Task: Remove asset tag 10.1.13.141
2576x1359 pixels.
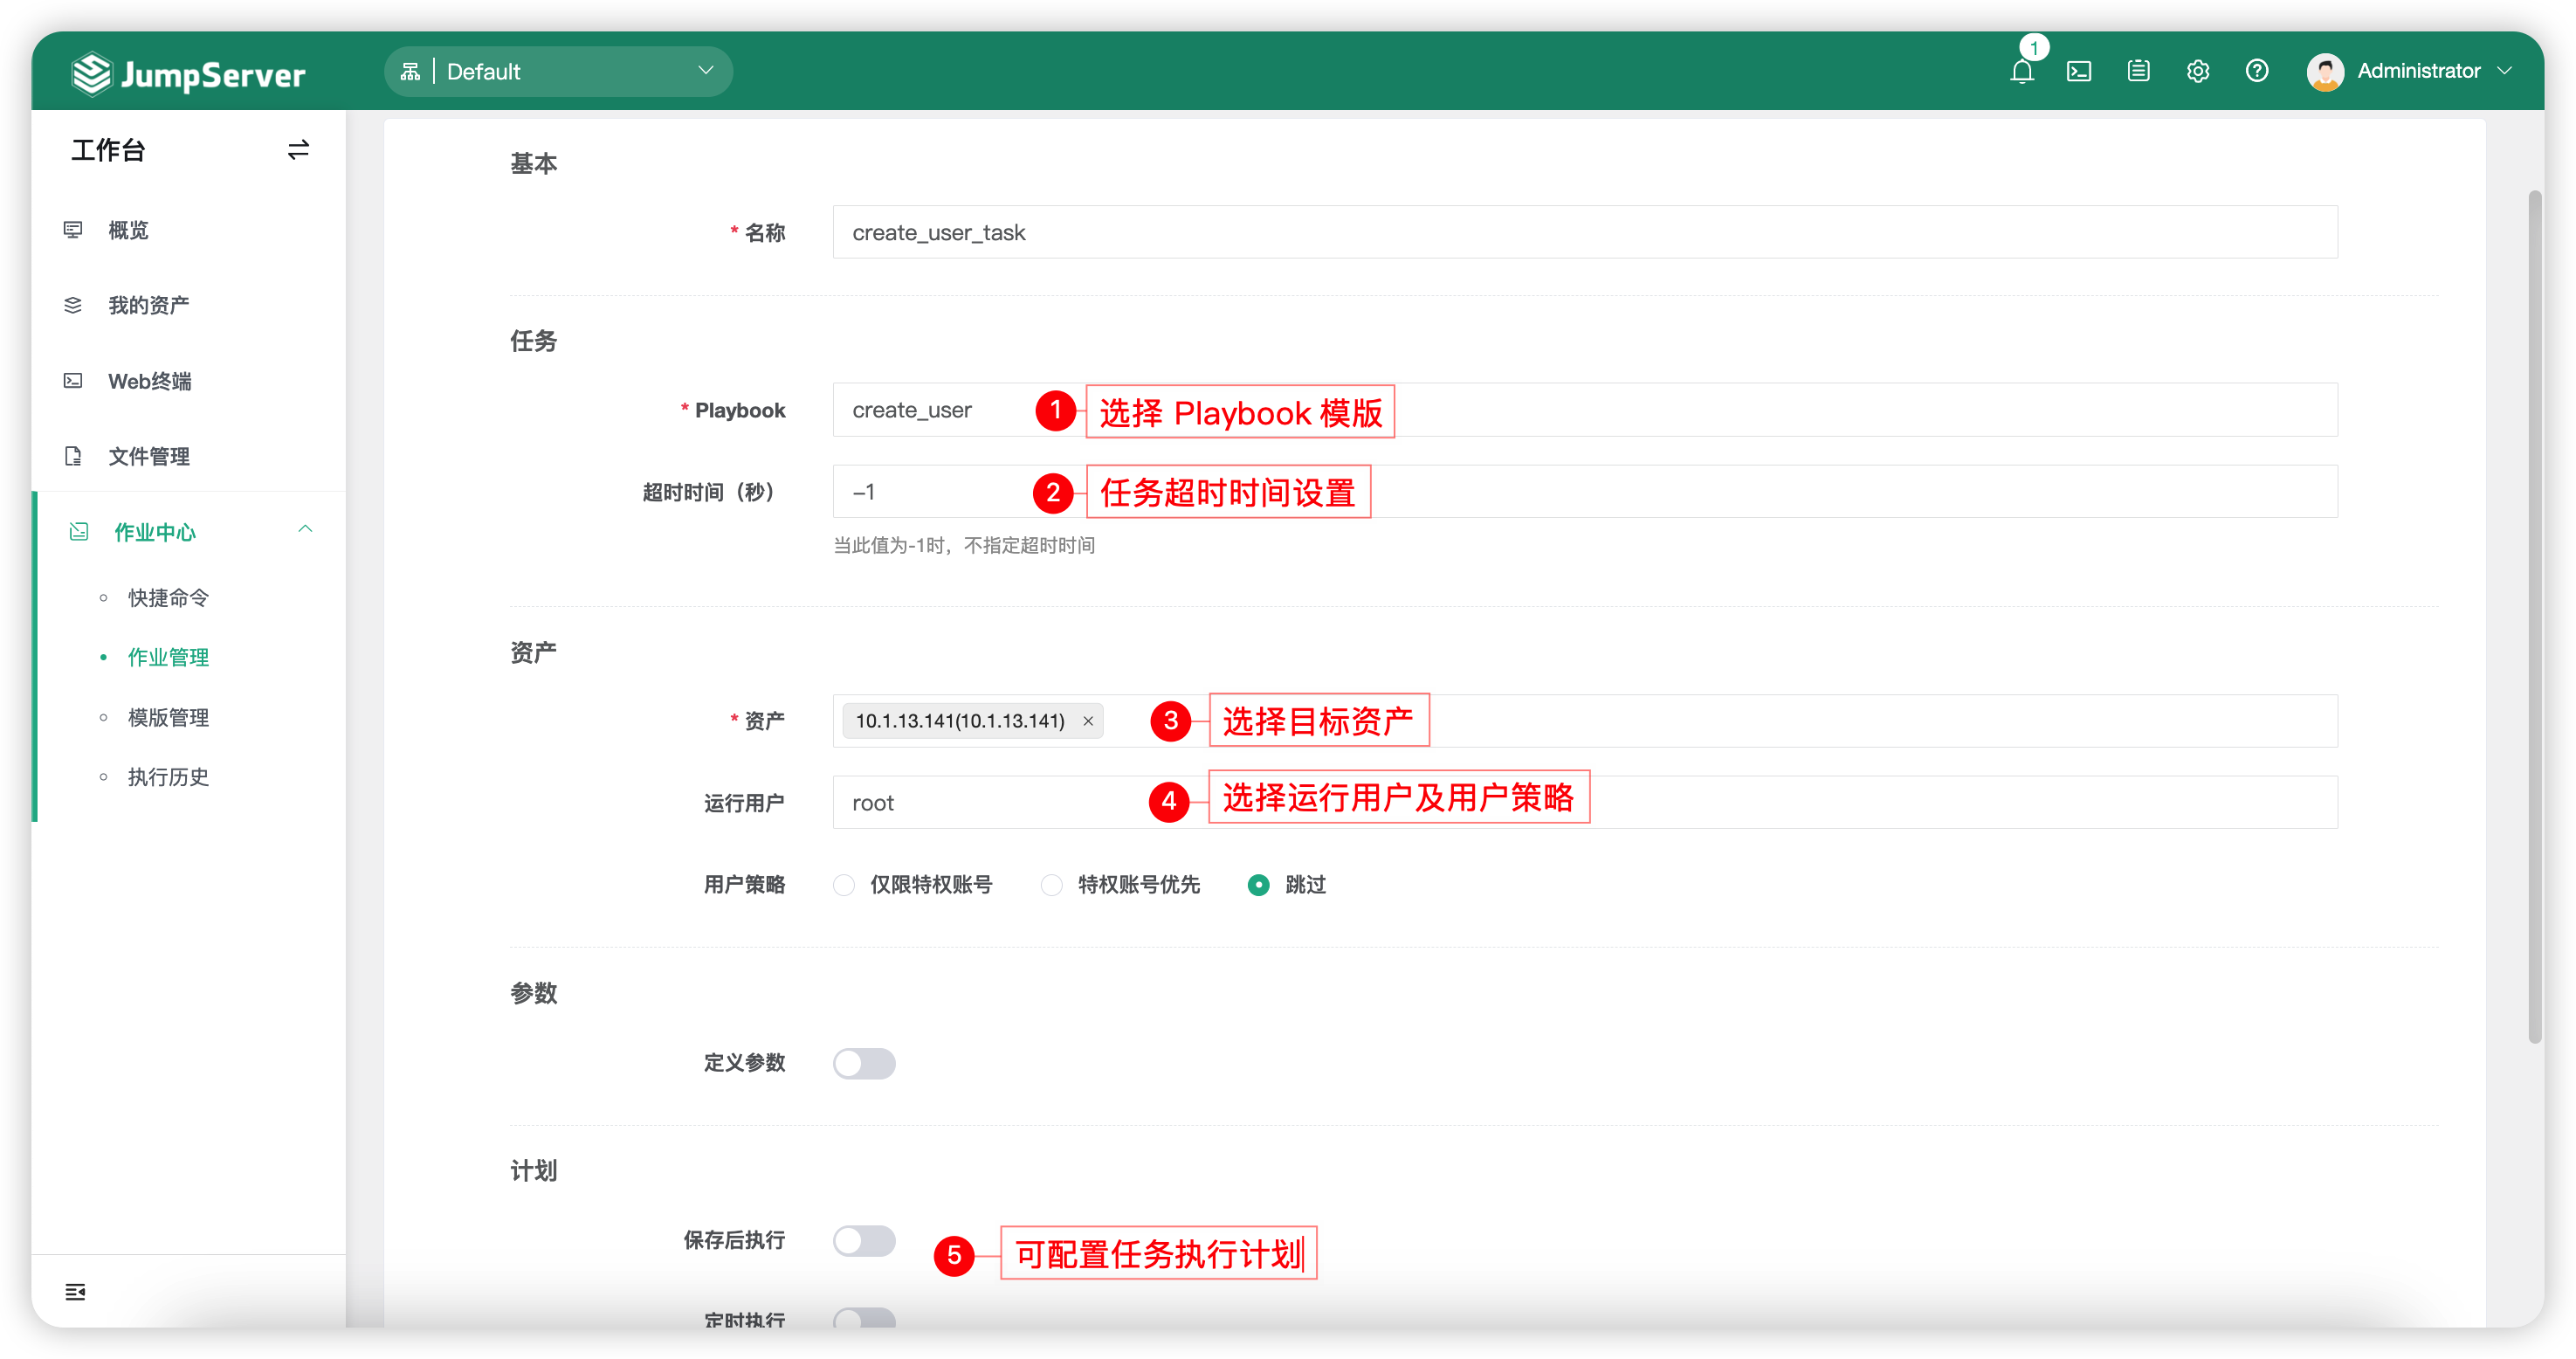Action: point(1088,721)
